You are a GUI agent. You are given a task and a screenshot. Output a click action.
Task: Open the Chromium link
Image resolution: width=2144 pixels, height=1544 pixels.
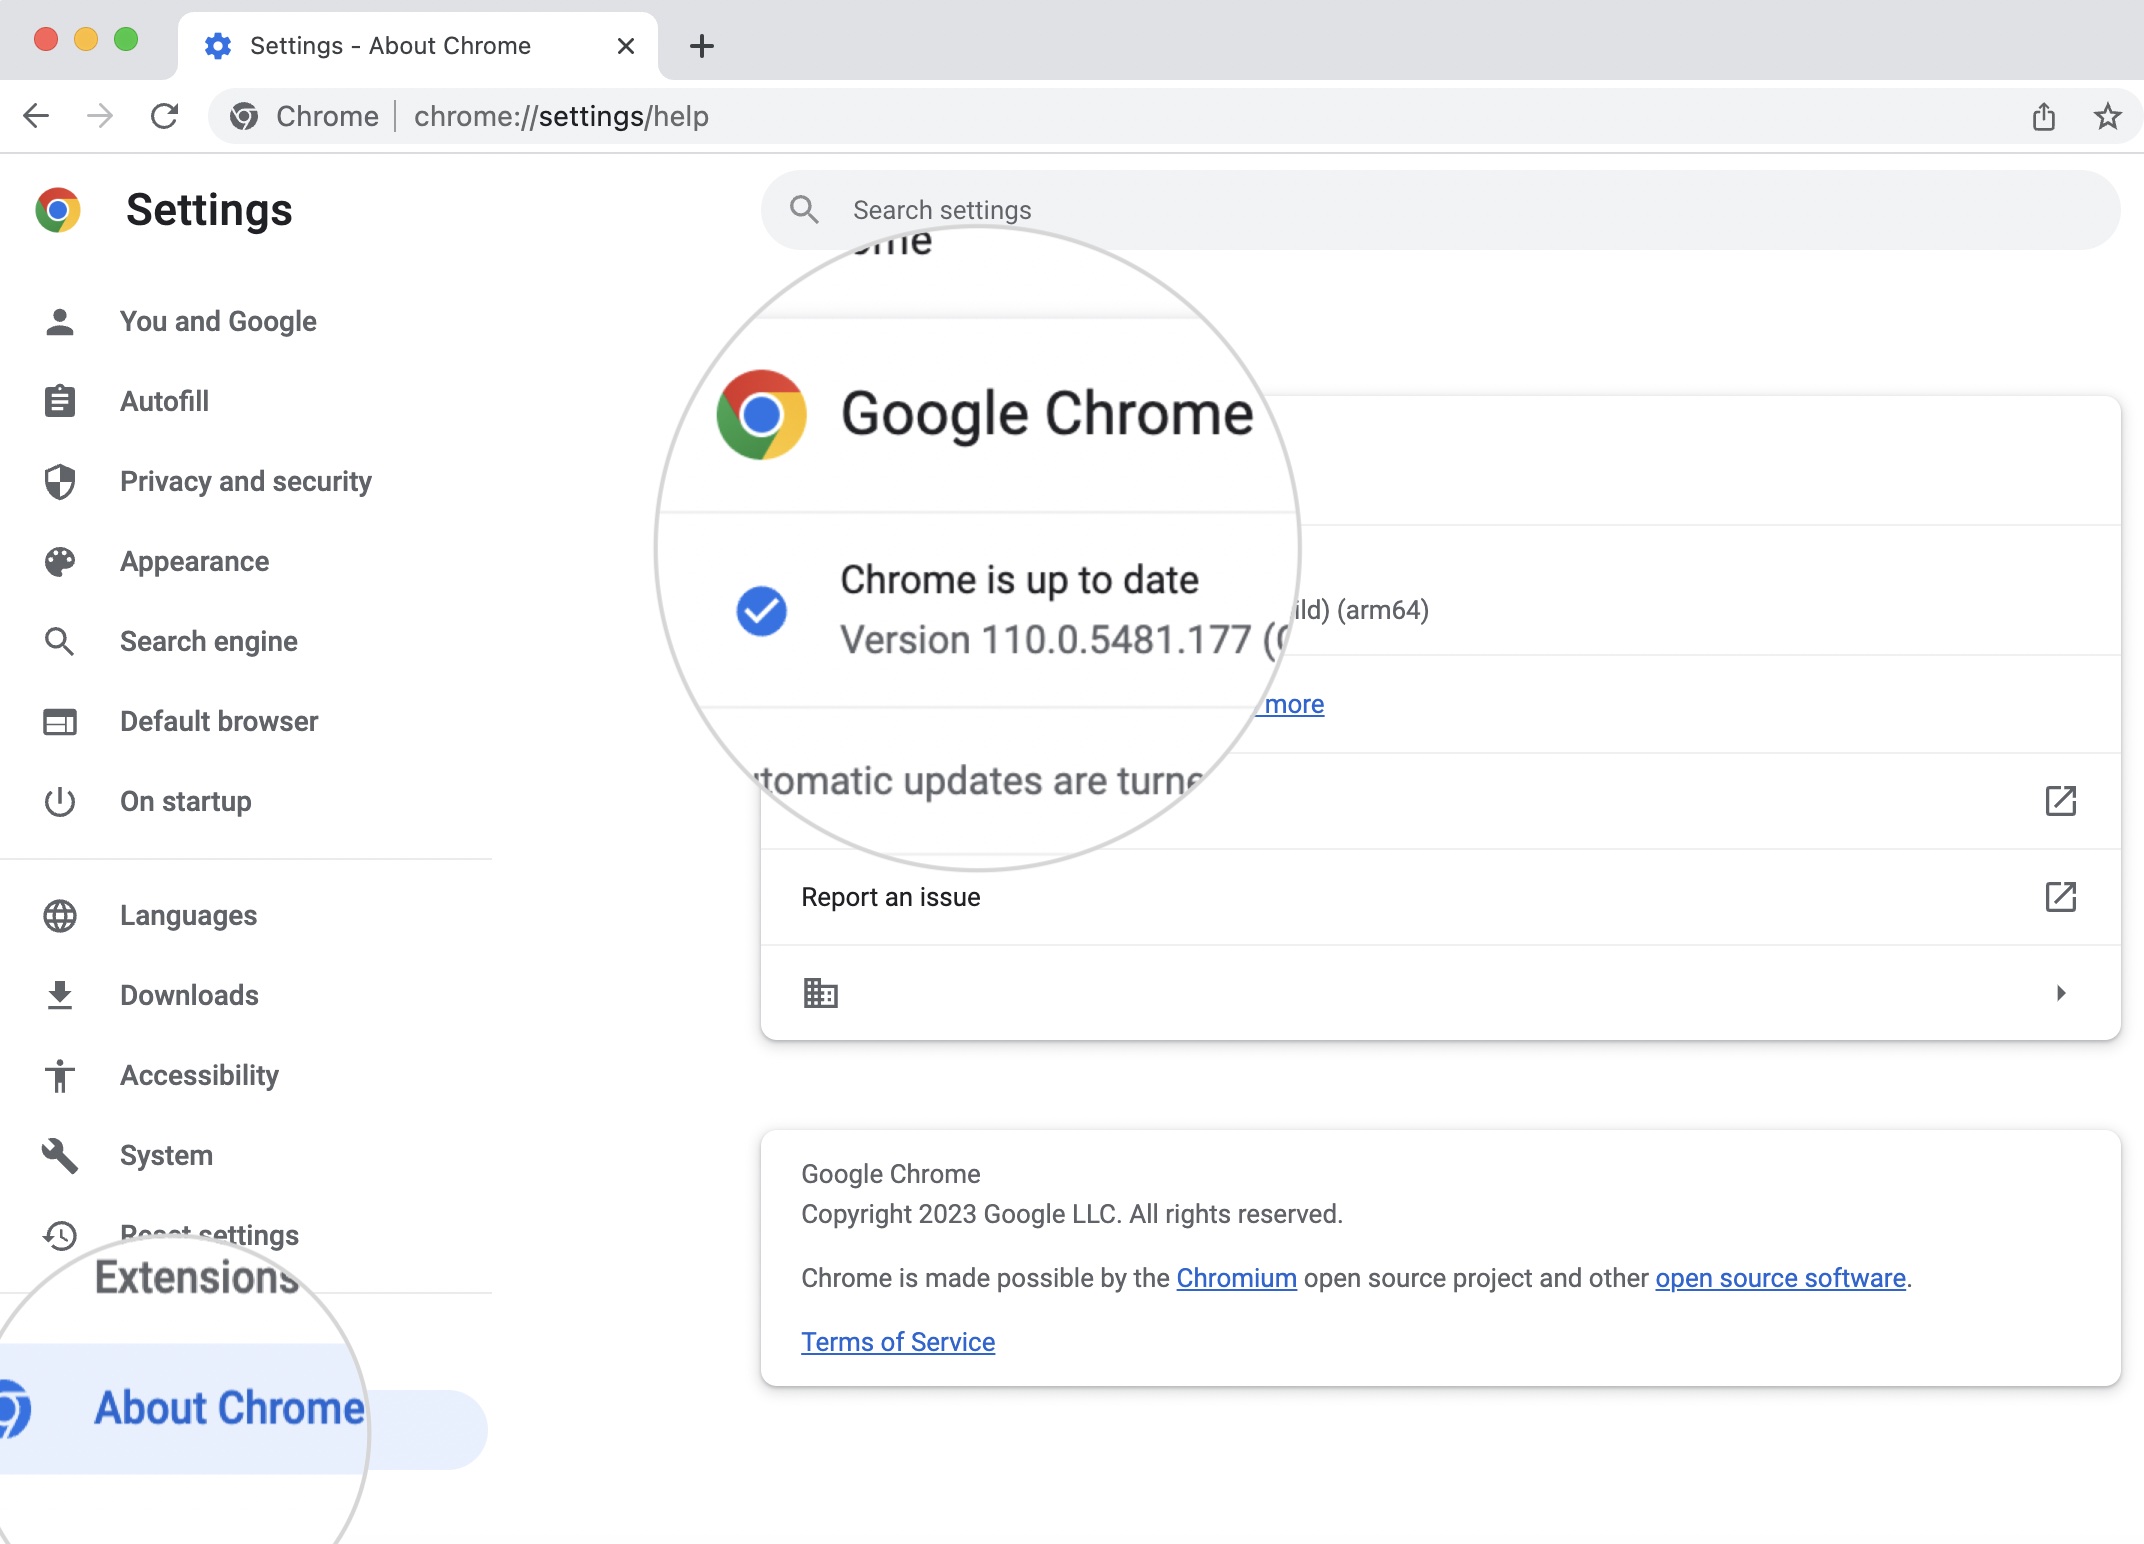[x=1236, y=1278]
